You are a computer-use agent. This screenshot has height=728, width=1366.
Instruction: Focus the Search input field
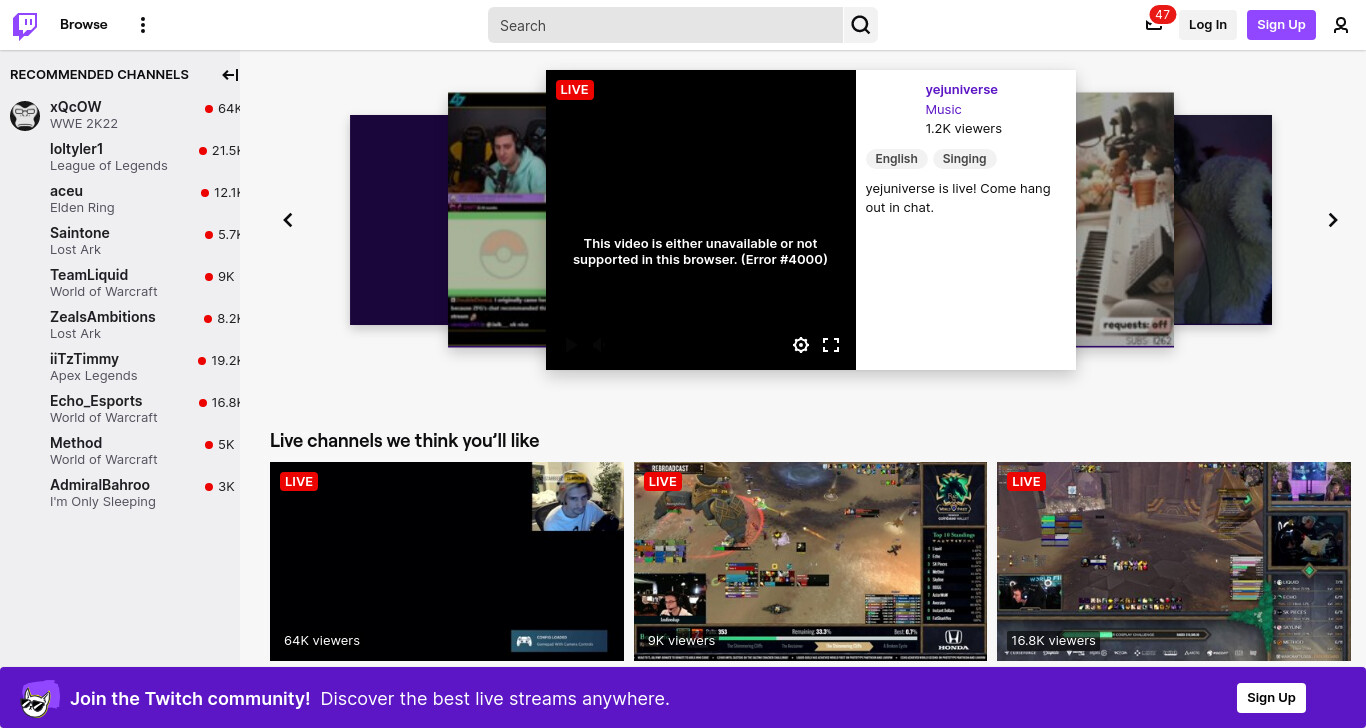point(665,25)
